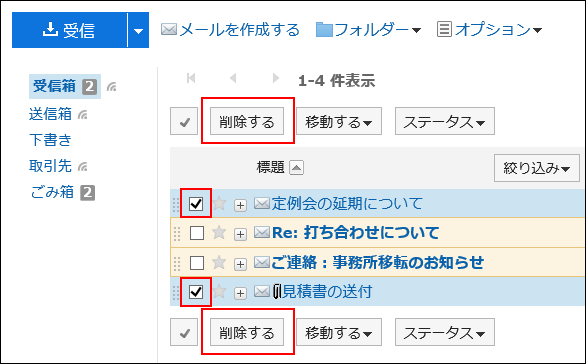Click メールを作成する to compose mail

pyautogui.click(x=230, y=30)
